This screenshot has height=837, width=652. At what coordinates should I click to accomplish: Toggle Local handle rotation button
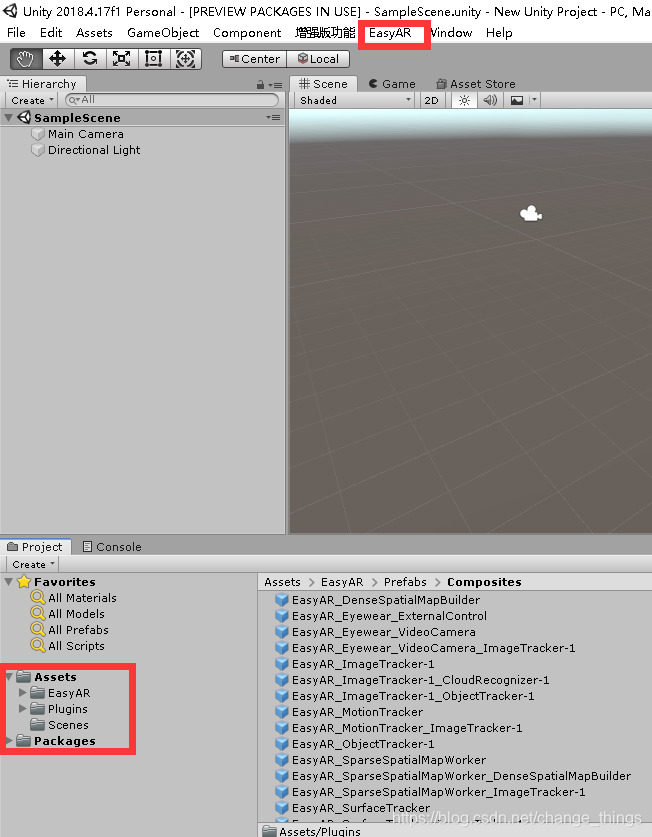(x=318, y=59)
